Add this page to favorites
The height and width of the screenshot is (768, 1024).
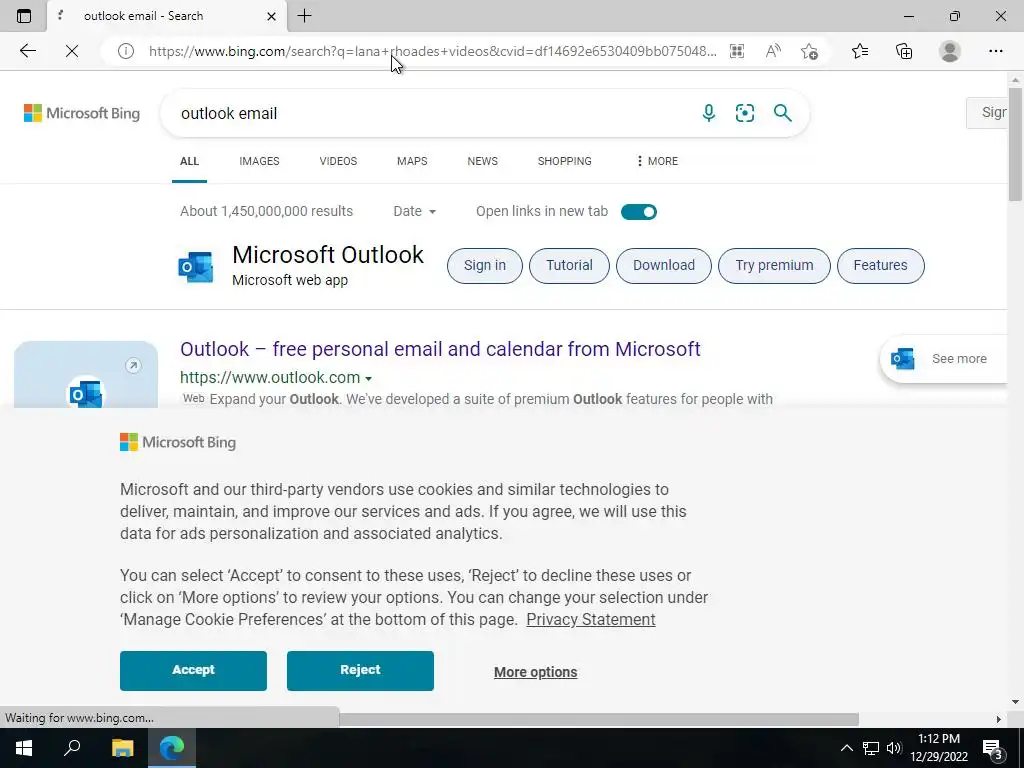click(x=809, y=52)
